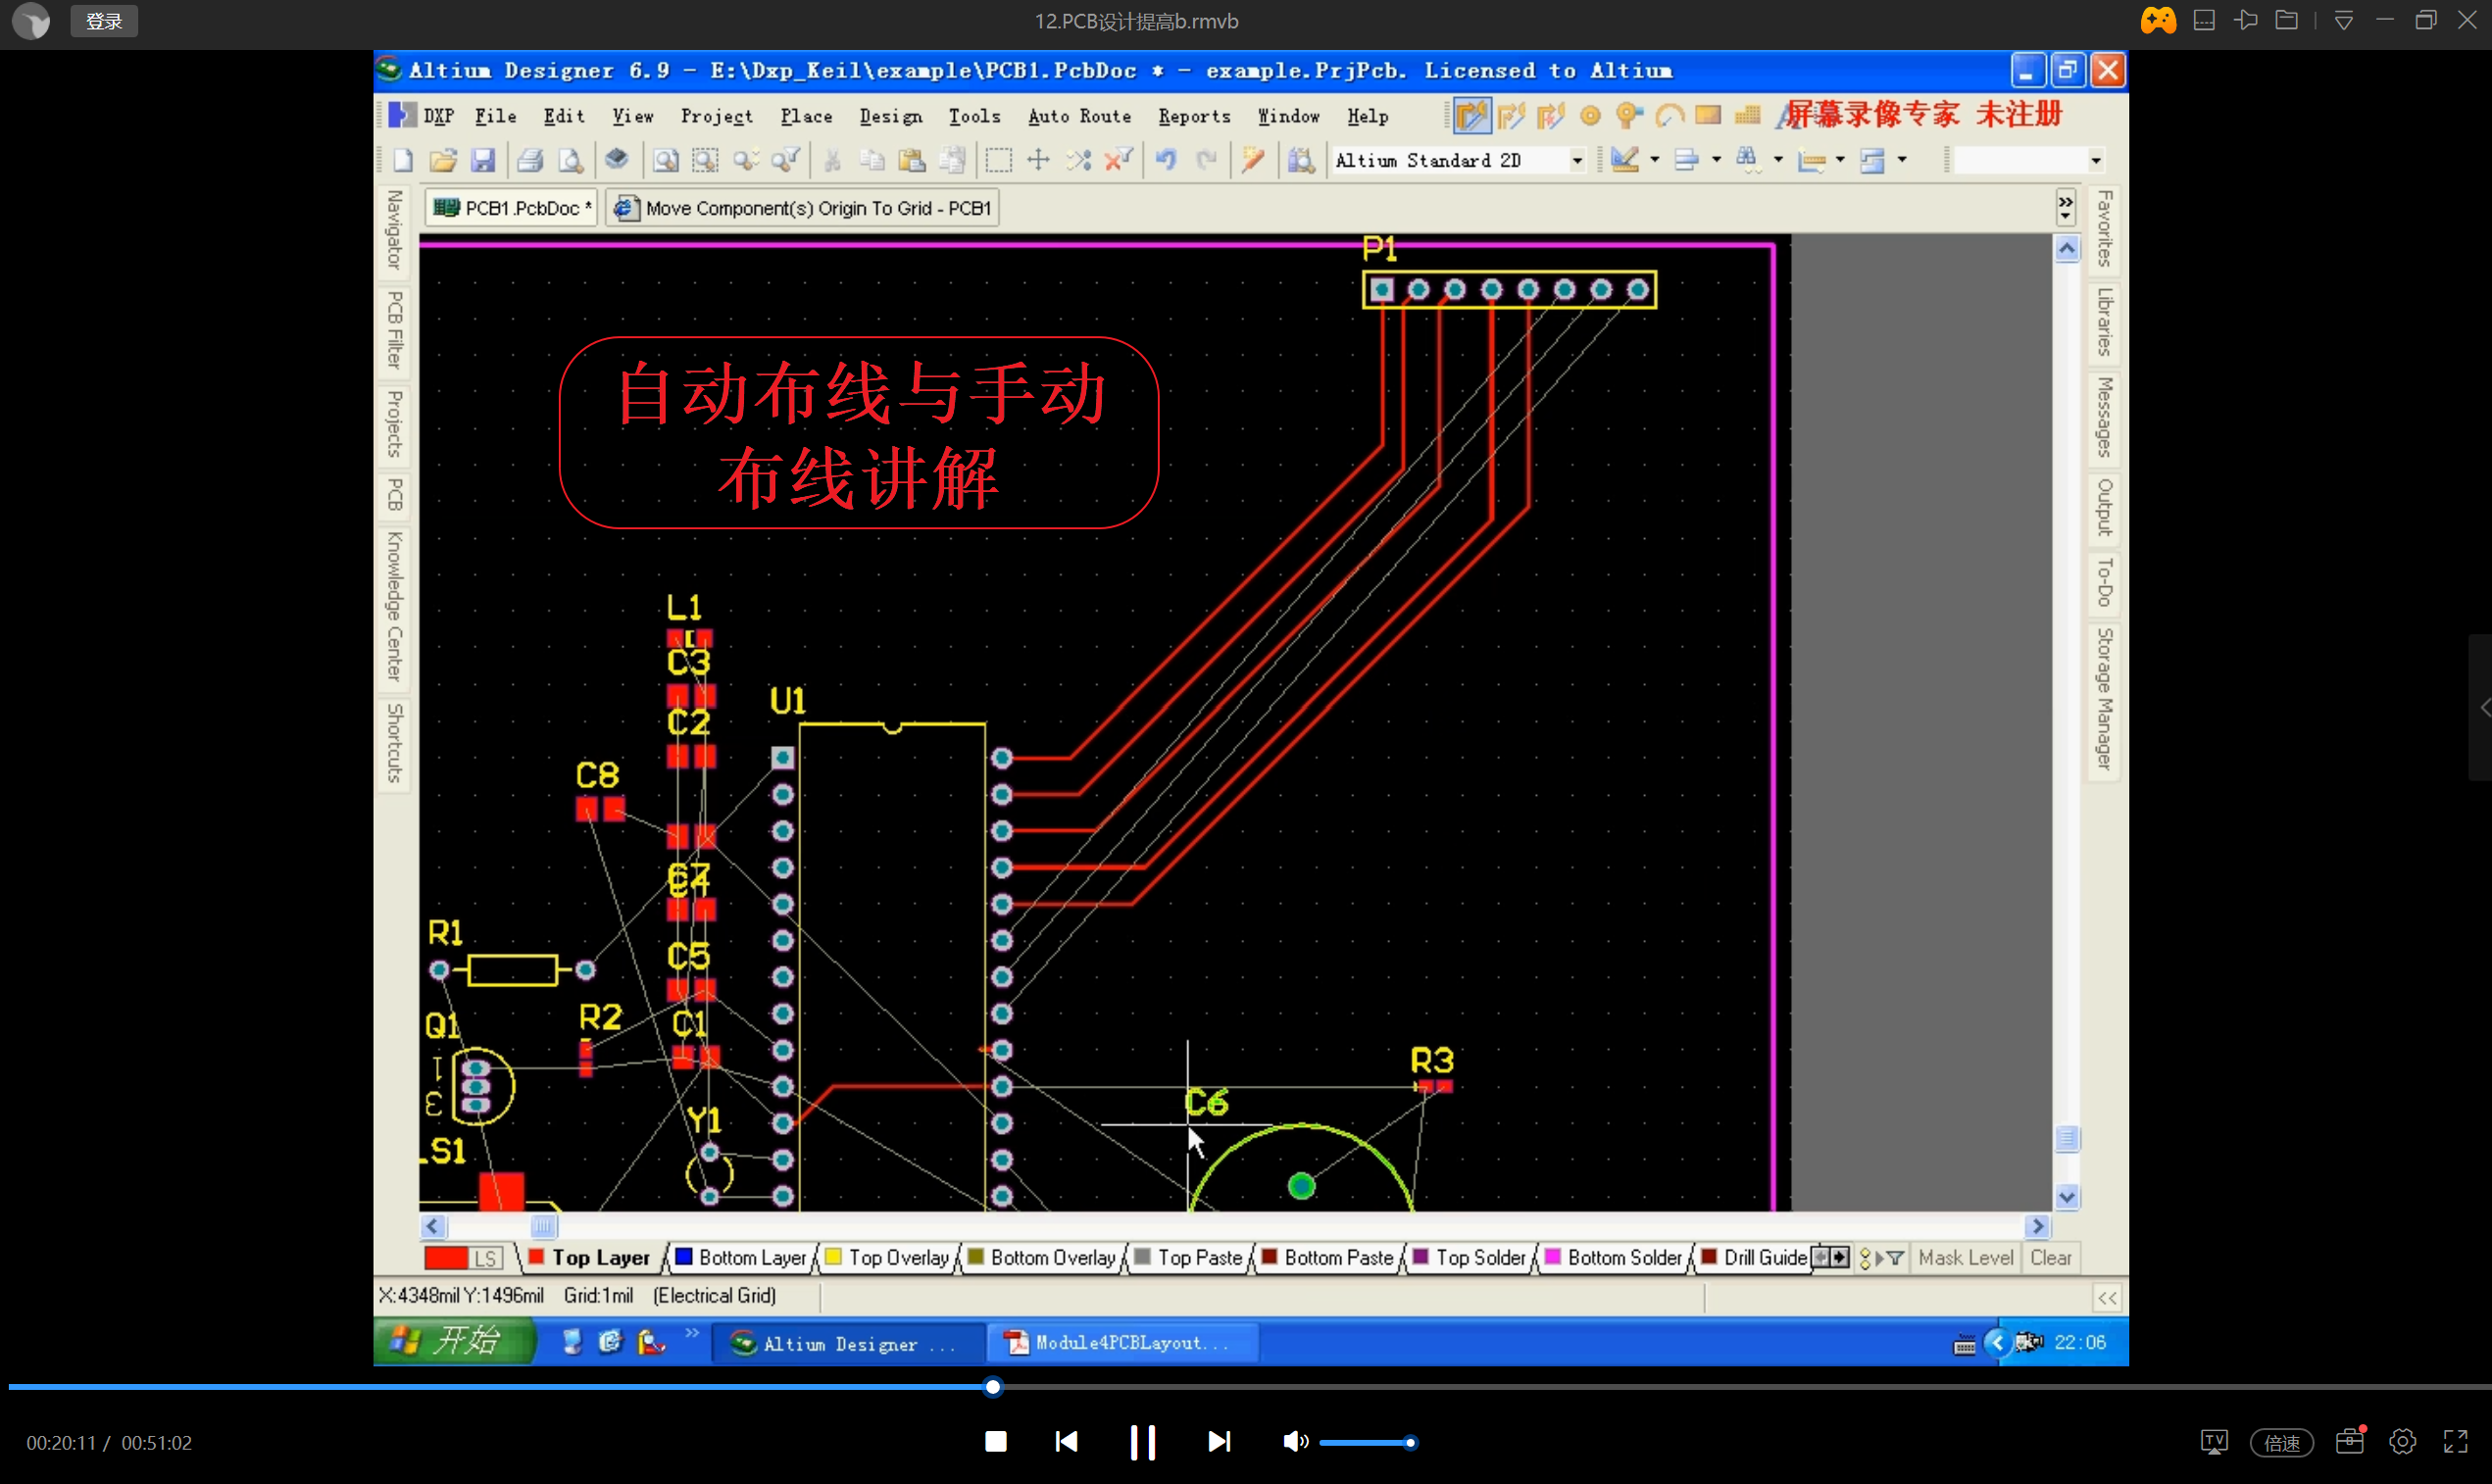Click the Save floppy disk icon
This screenshot has width=2492, height=1484.
[484, 160]
